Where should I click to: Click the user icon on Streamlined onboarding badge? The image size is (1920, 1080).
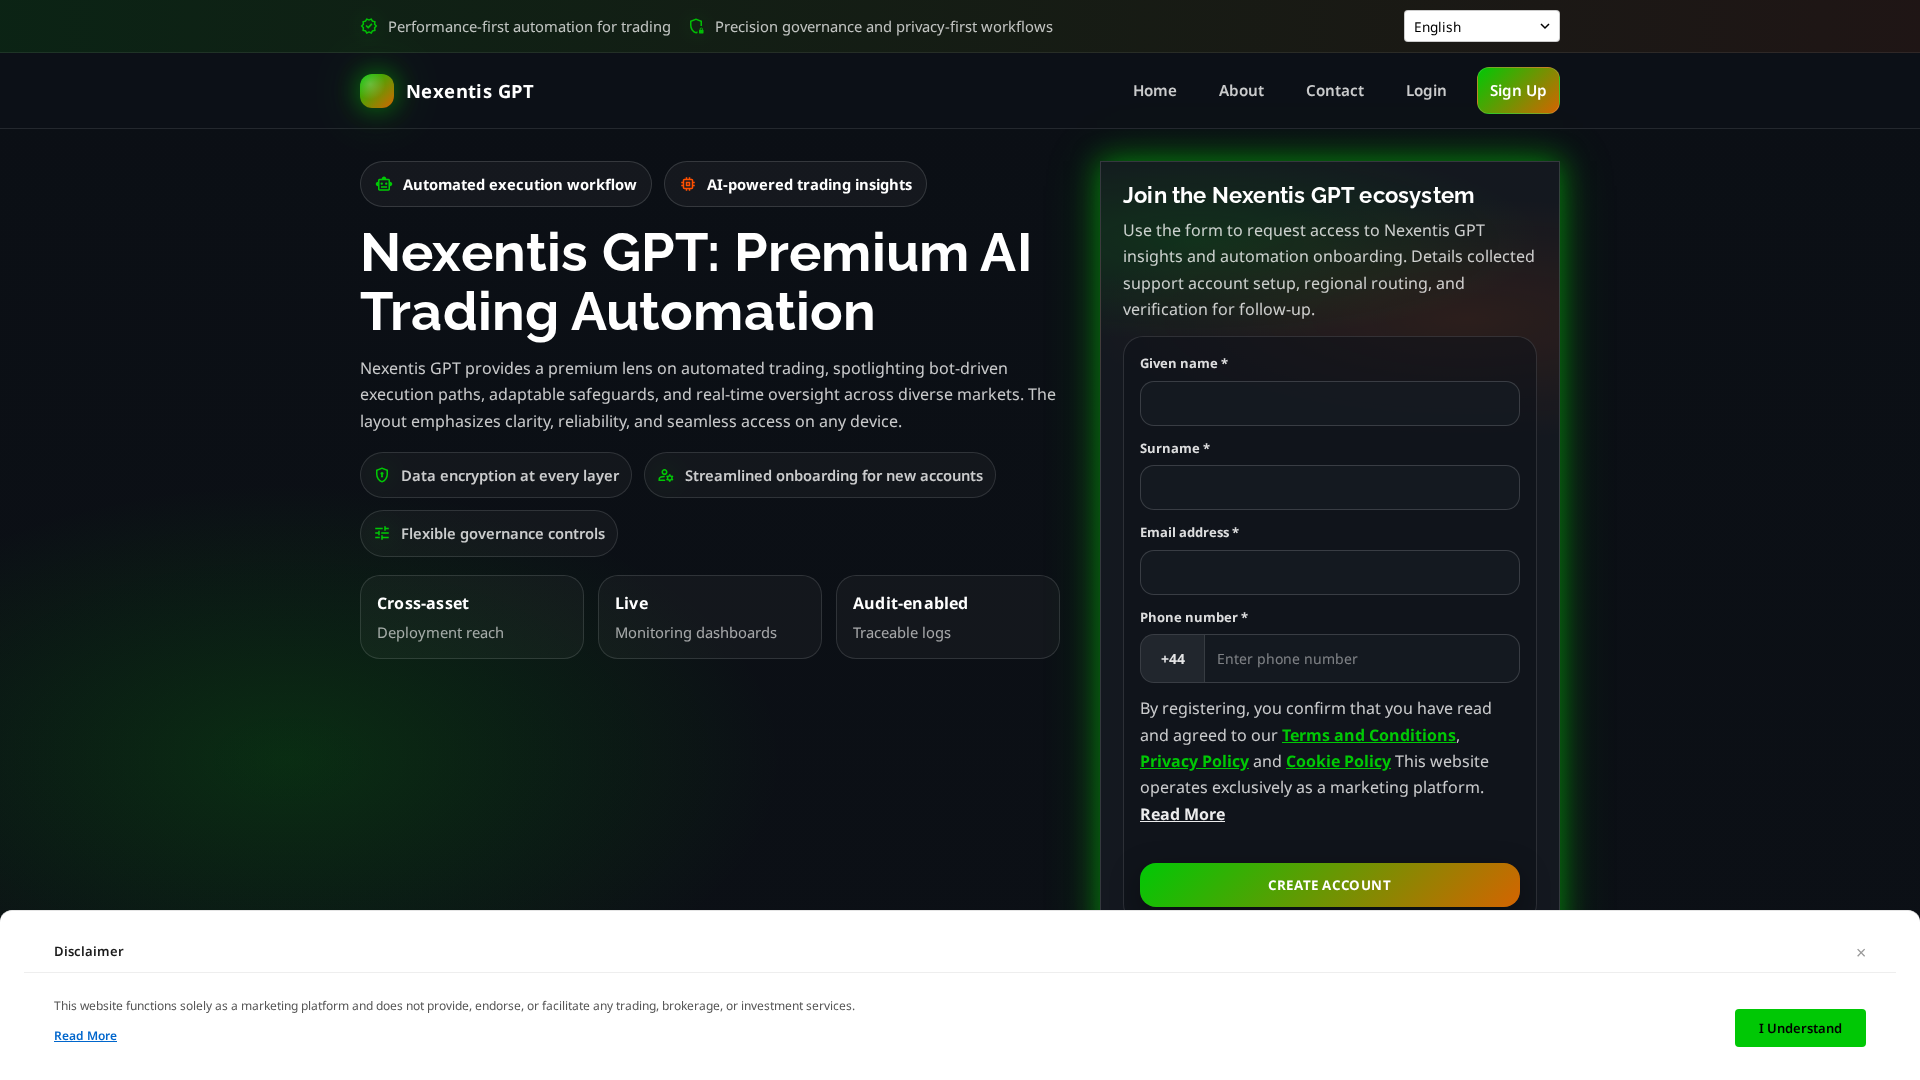666,475
